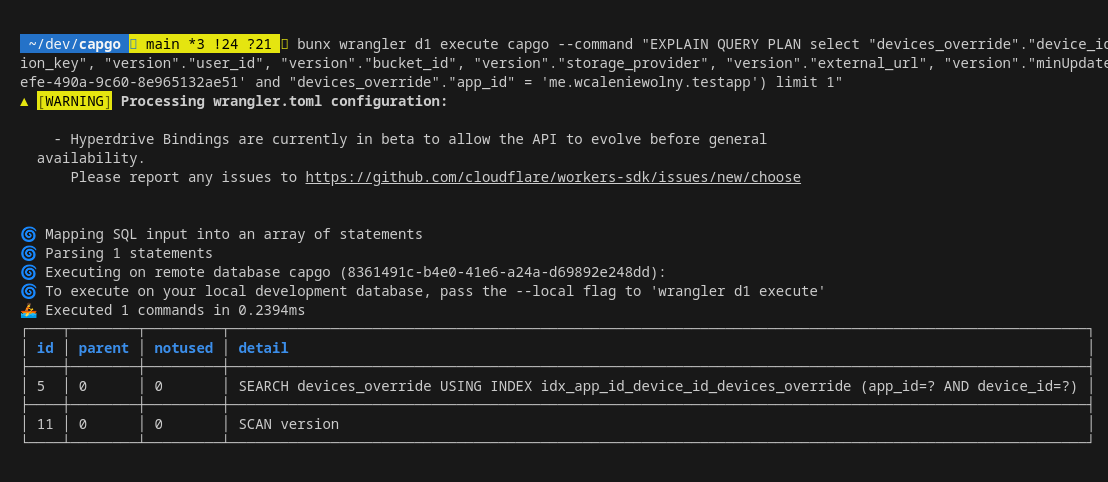Click the ~/dev/capgo prompt path segment
Image resolution: width=1108 pixels, height=482 pixels.
tap(74, 44)
